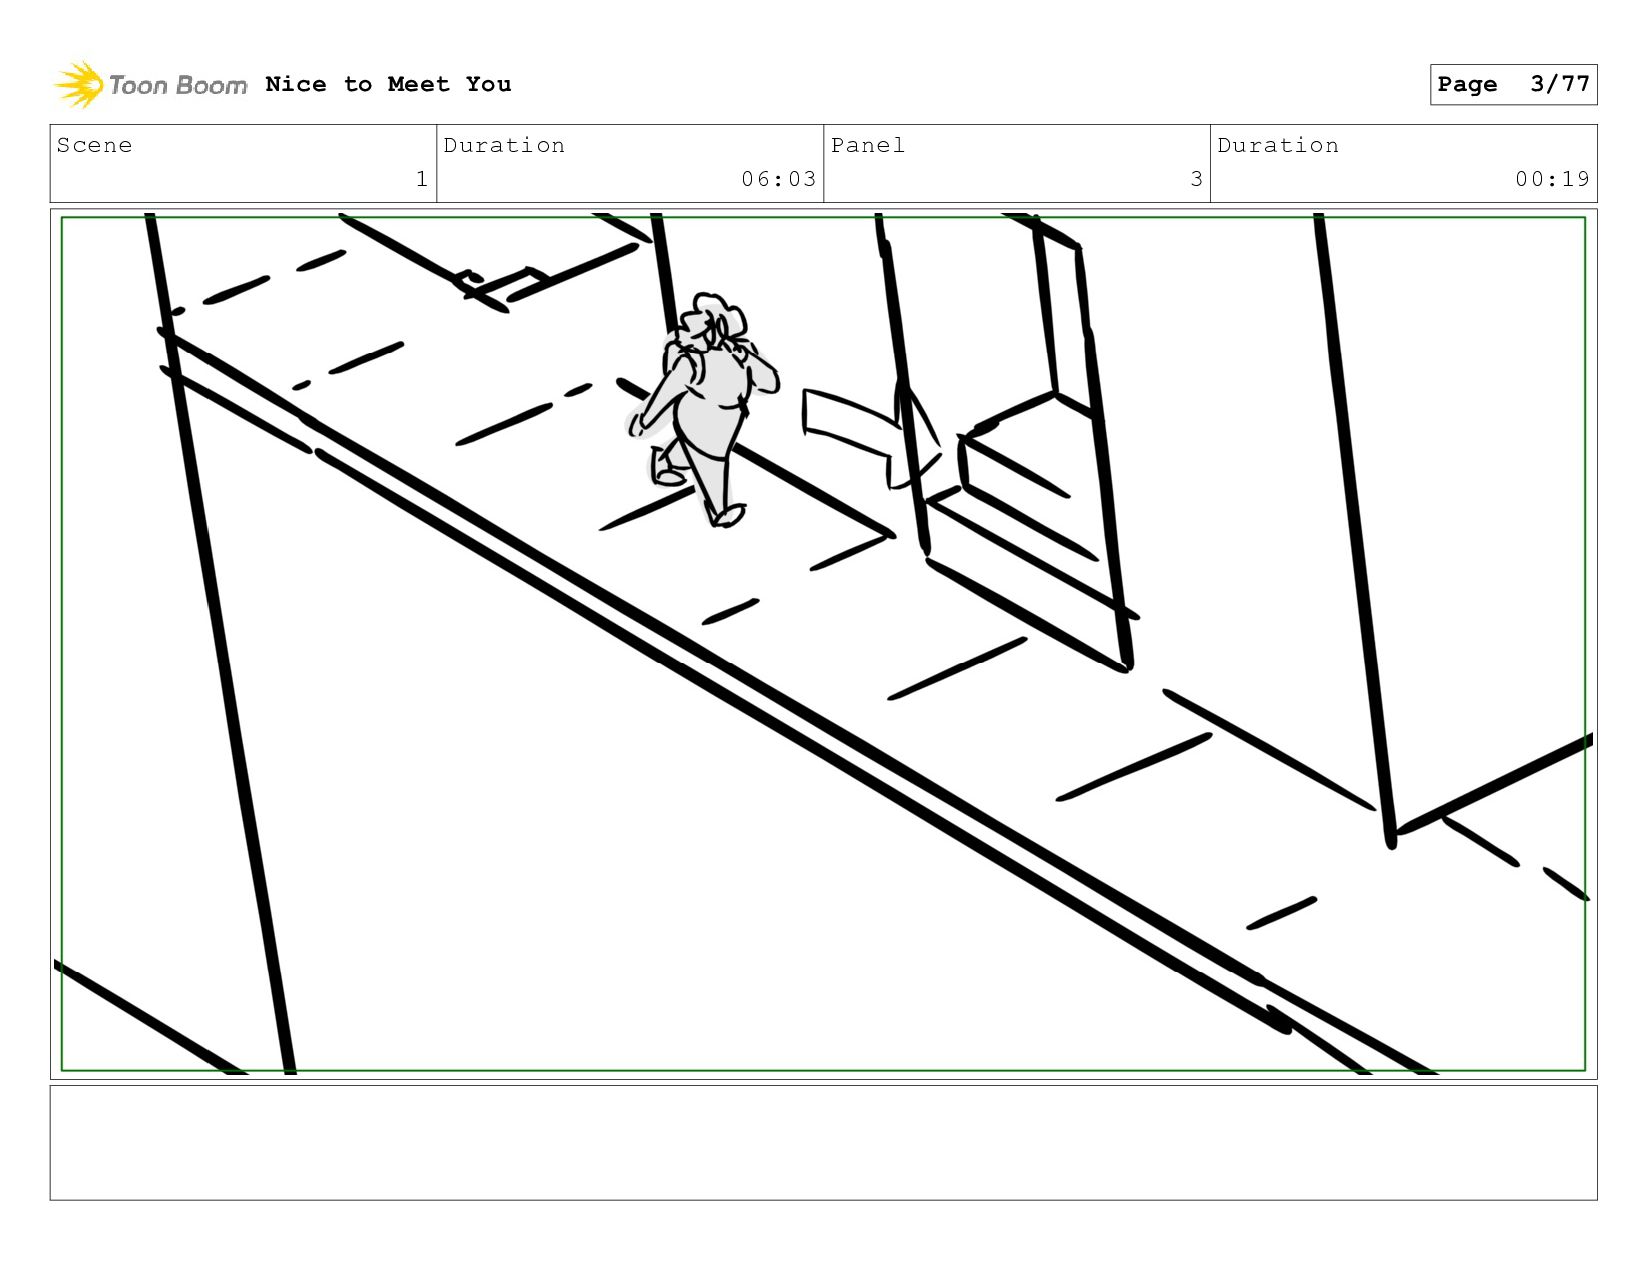
Task: Click the empty notes box below the panel
Action: click(823, 1143)
